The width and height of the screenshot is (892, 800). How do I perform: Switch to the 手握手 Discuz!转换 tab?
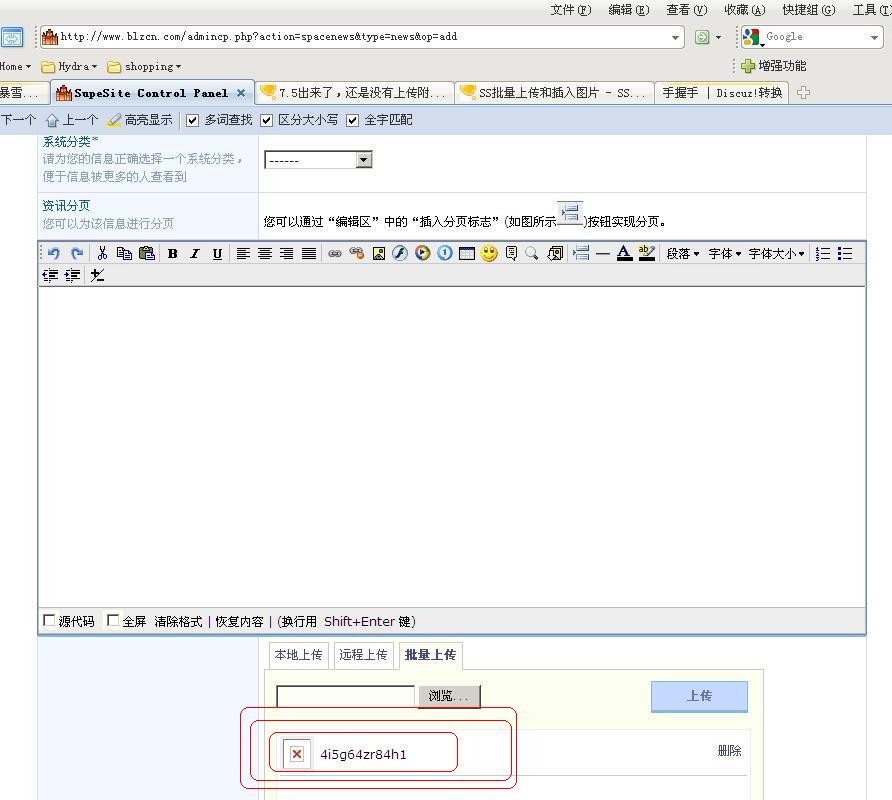point(722,93)
